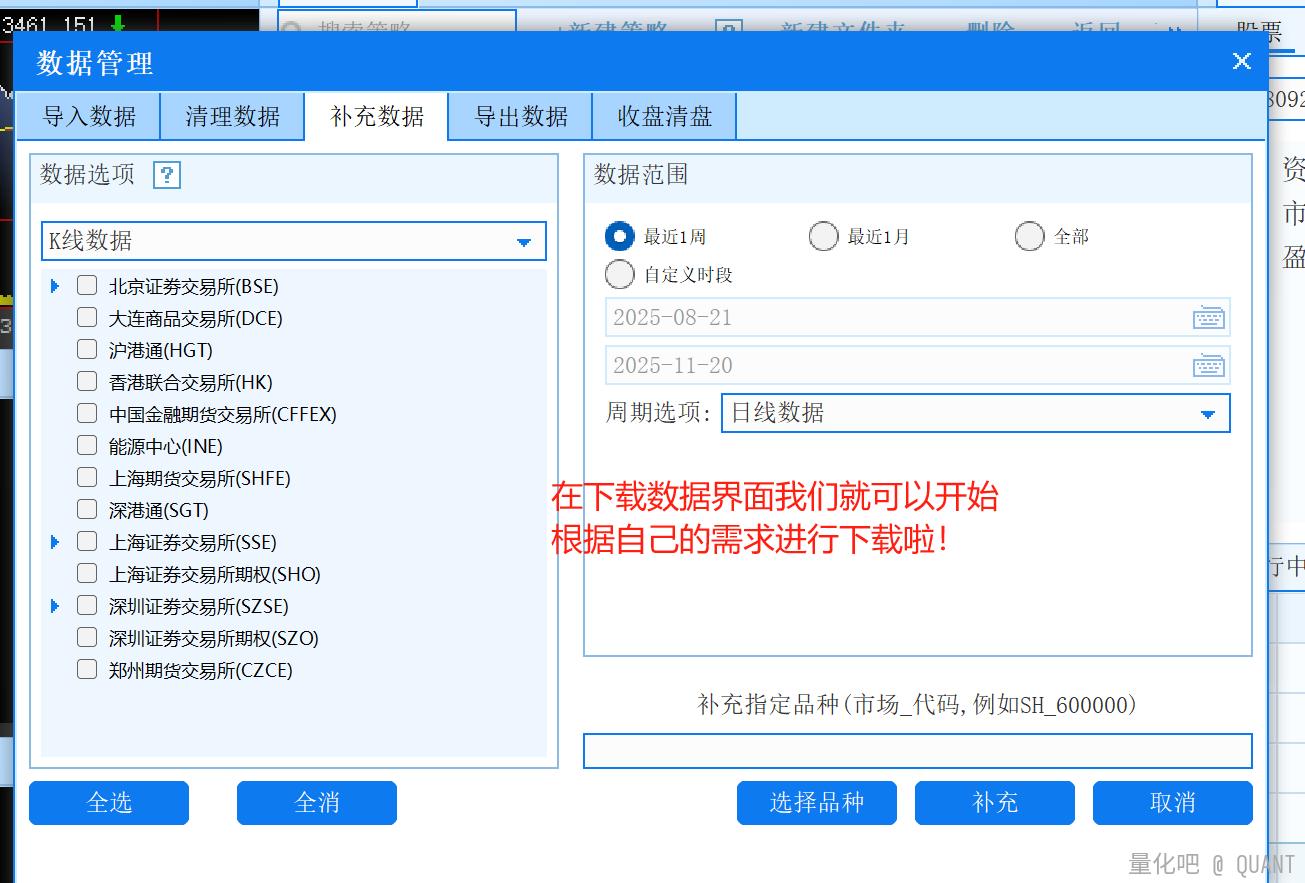
Task: Expand the 北京证券交易所(BSE) tree node
Action: [55, 286]
